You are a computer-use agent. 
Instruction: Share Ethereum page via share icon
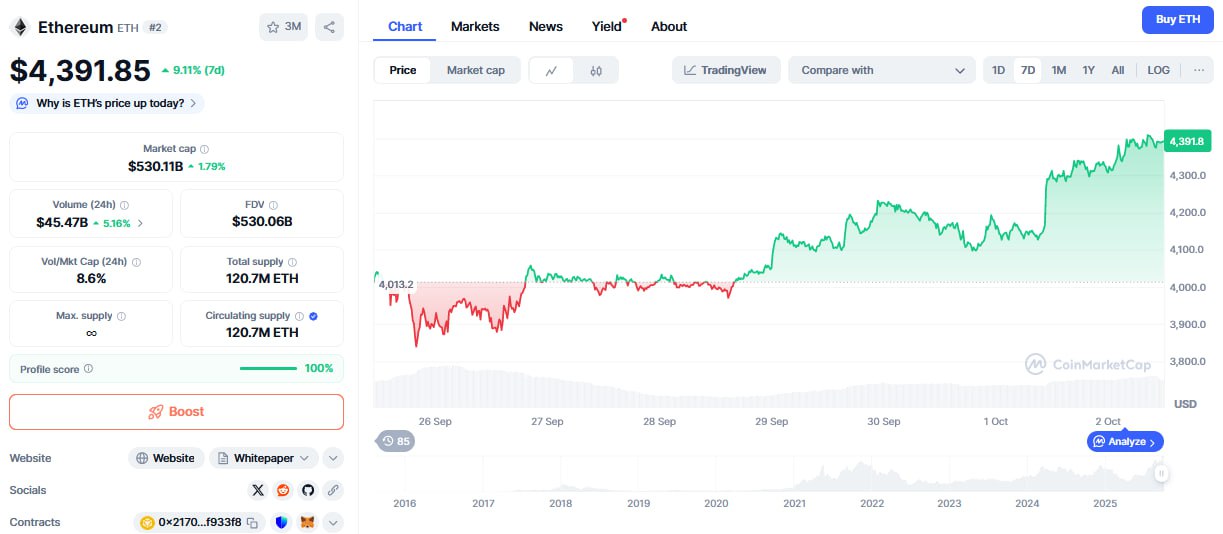329,27
